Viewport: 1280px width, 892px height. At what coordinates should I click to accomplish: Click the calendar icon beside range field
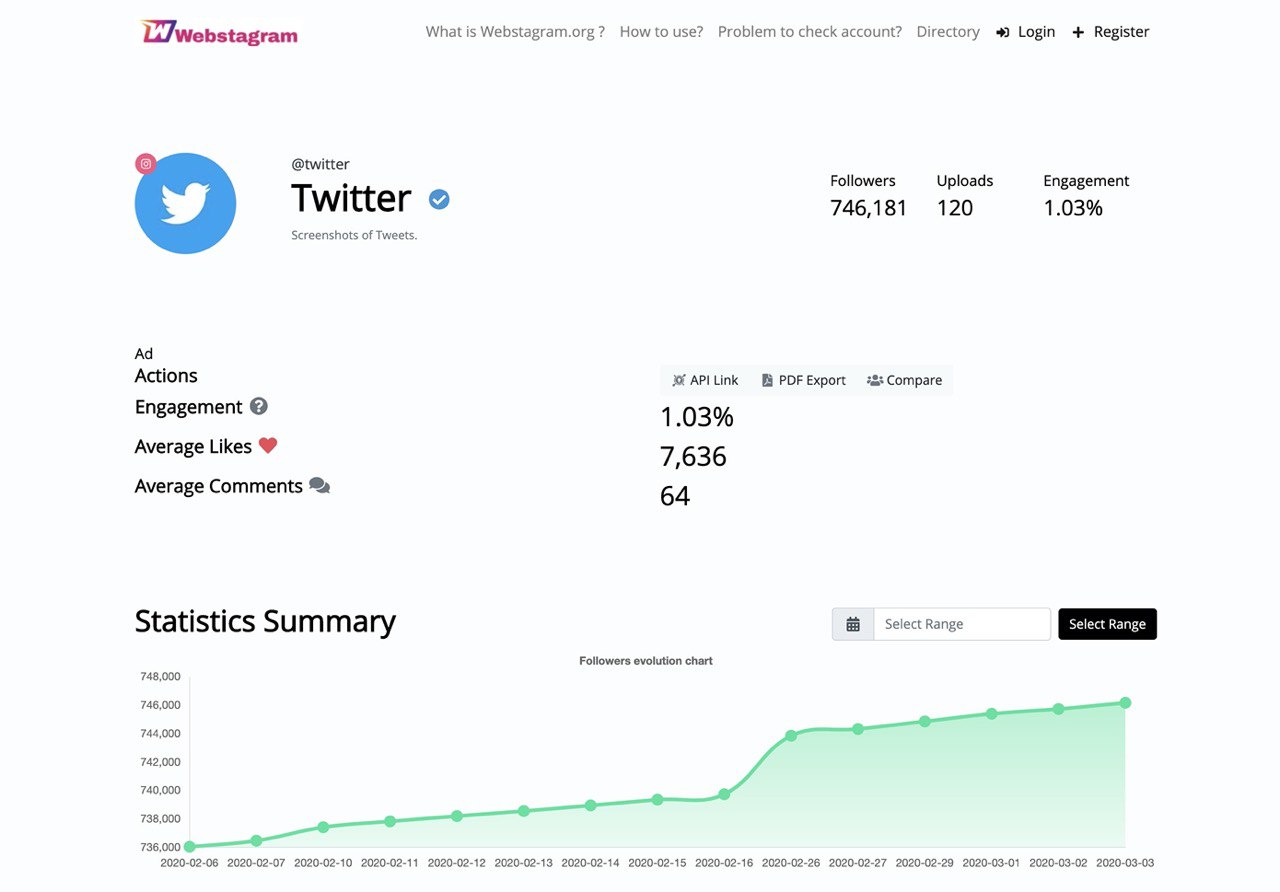point(853,624)
